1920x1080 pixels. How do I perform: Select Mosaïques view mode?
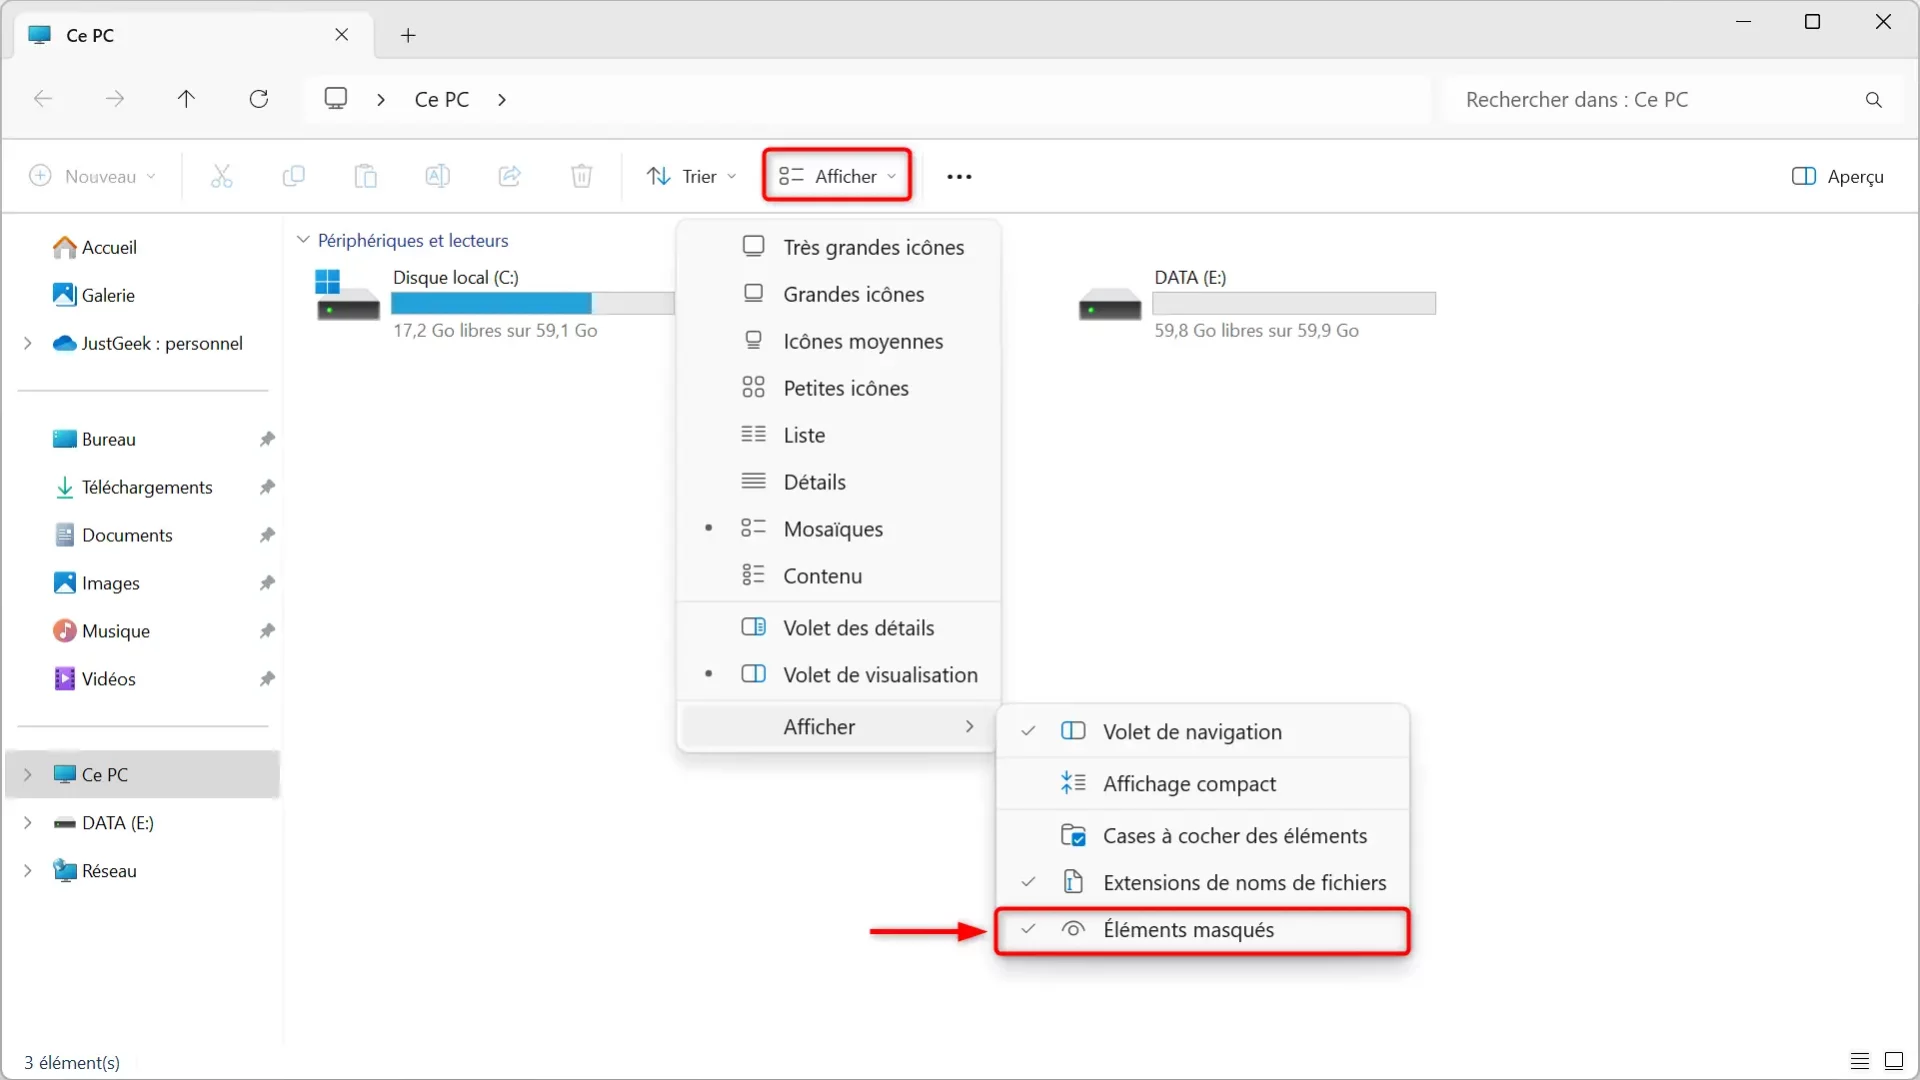[839, 529]
